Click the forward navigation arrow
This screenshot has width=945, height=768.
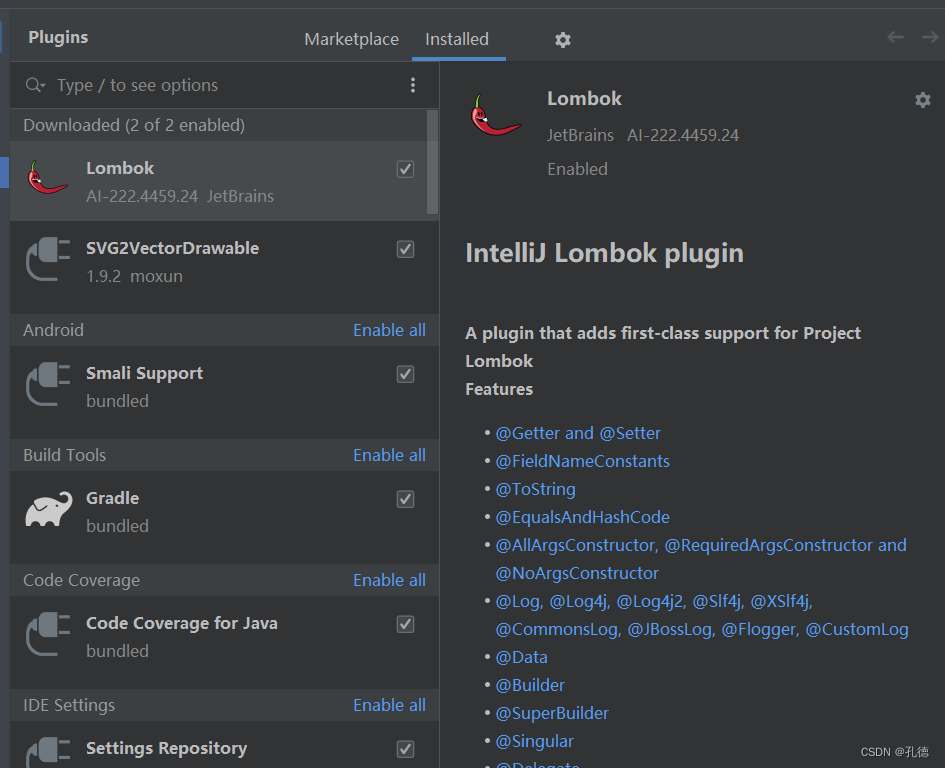(x=930, y=37)
